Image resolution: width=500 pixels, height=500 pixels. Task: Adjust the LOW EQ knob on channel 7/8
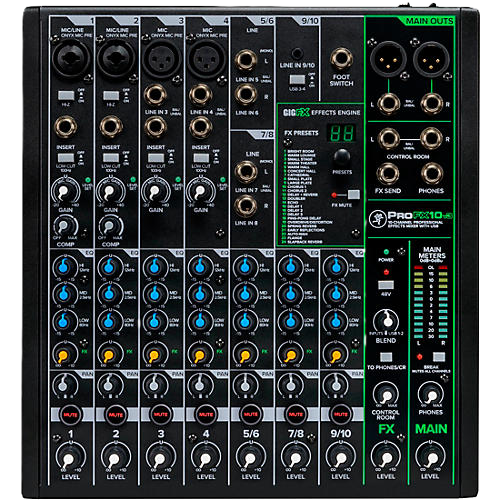291,321
